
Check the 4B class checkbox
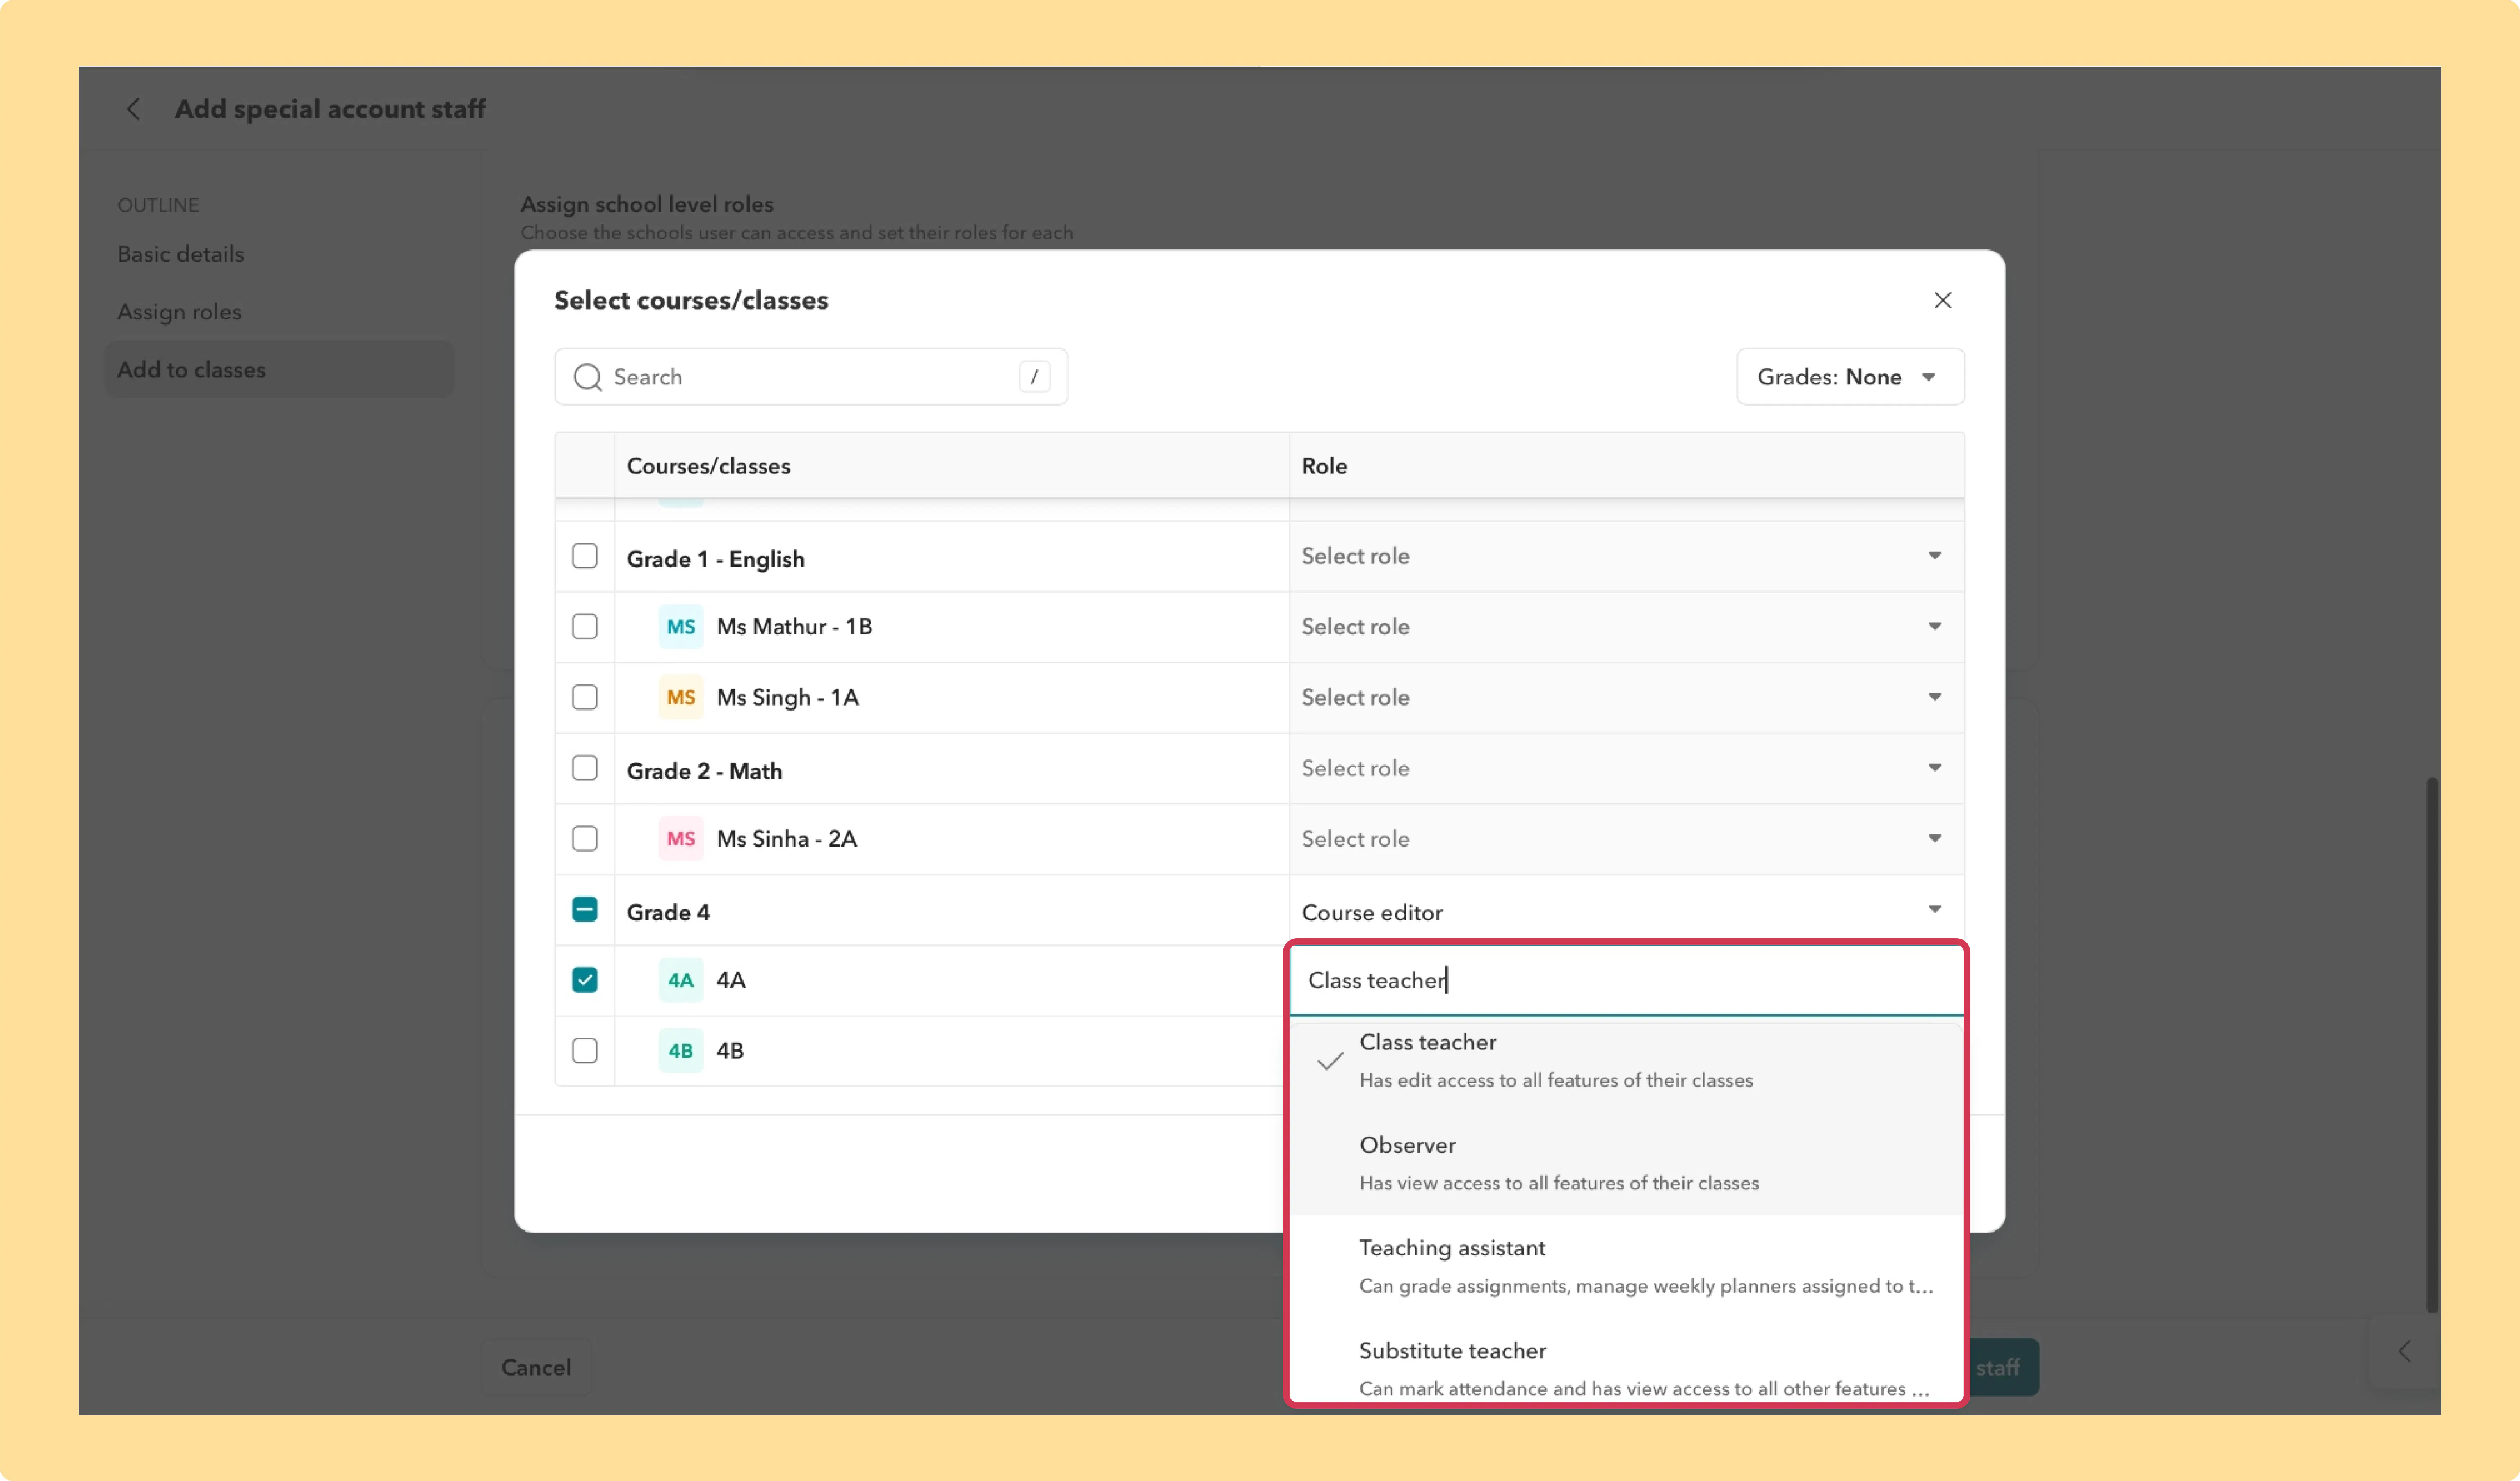[x=584, y=1051]
